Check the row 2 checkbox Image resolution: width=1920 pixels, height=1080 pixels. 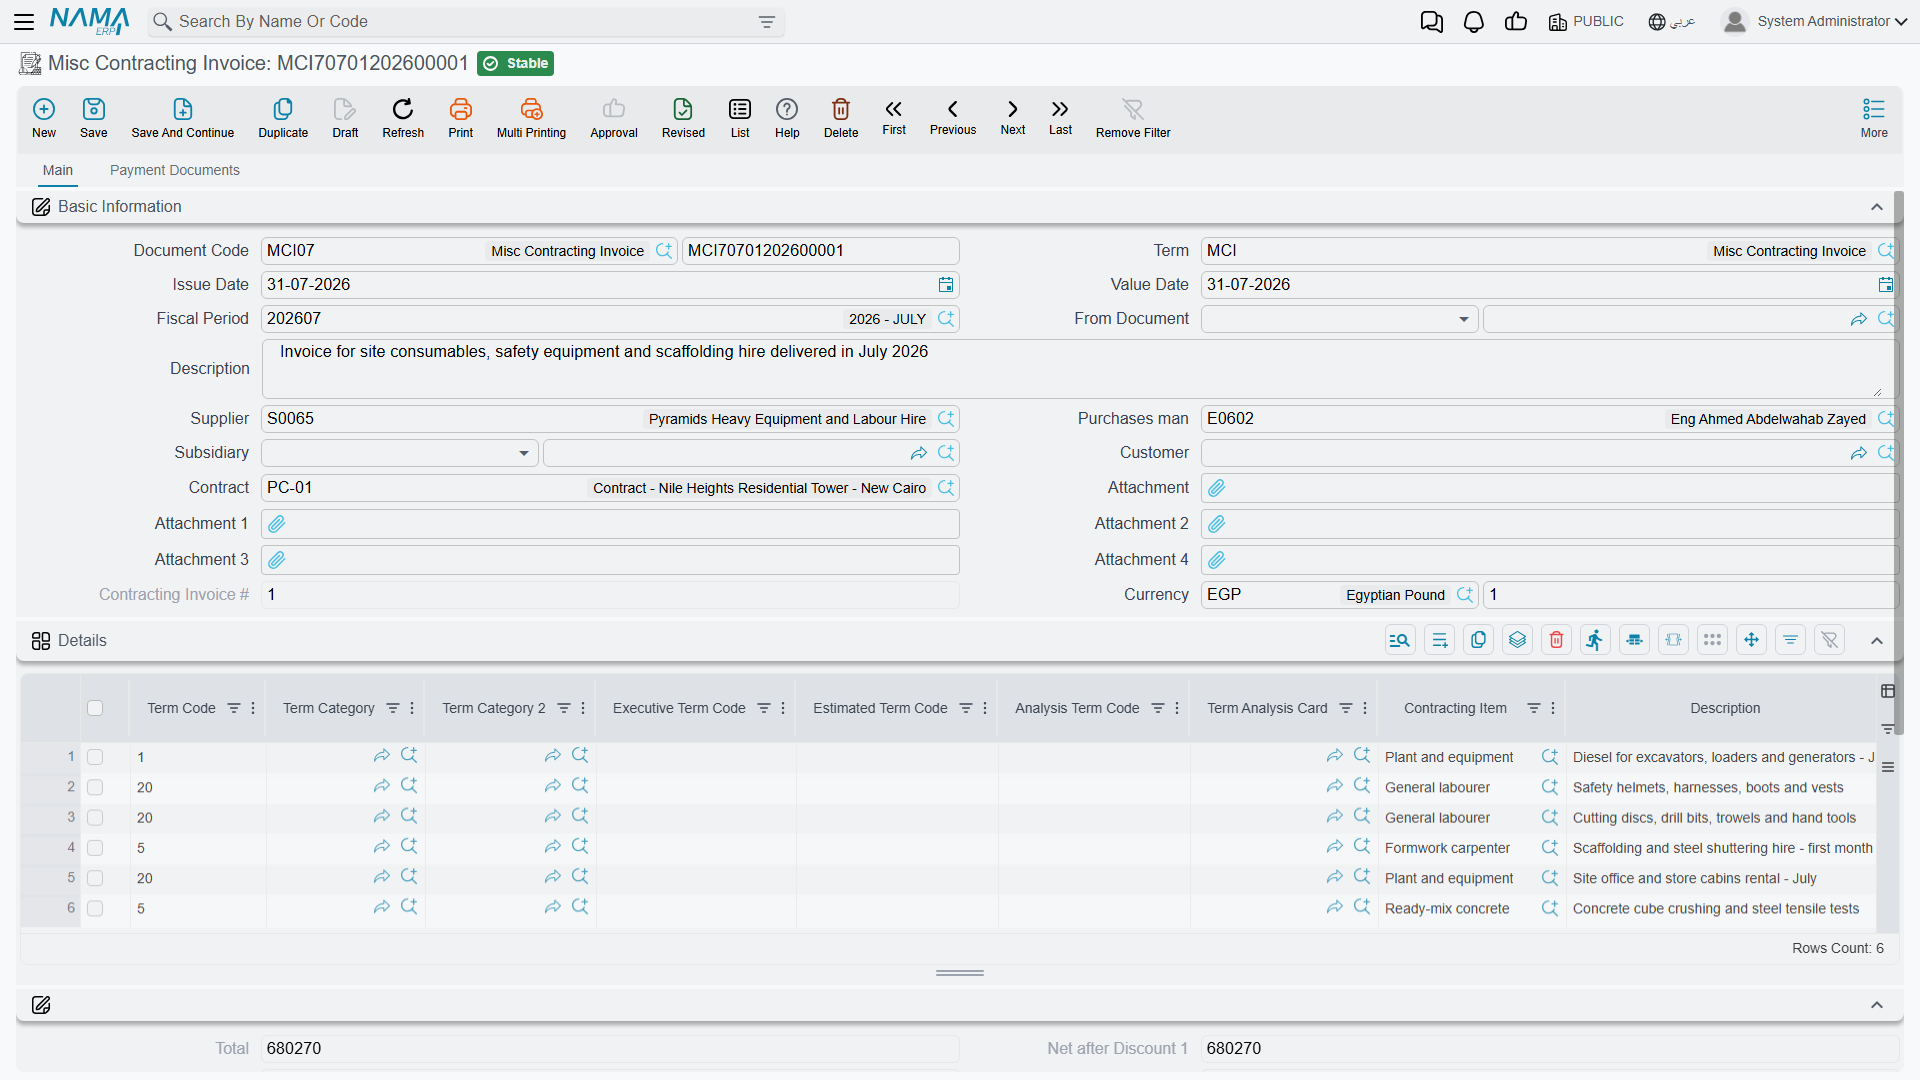pos(95,787)
